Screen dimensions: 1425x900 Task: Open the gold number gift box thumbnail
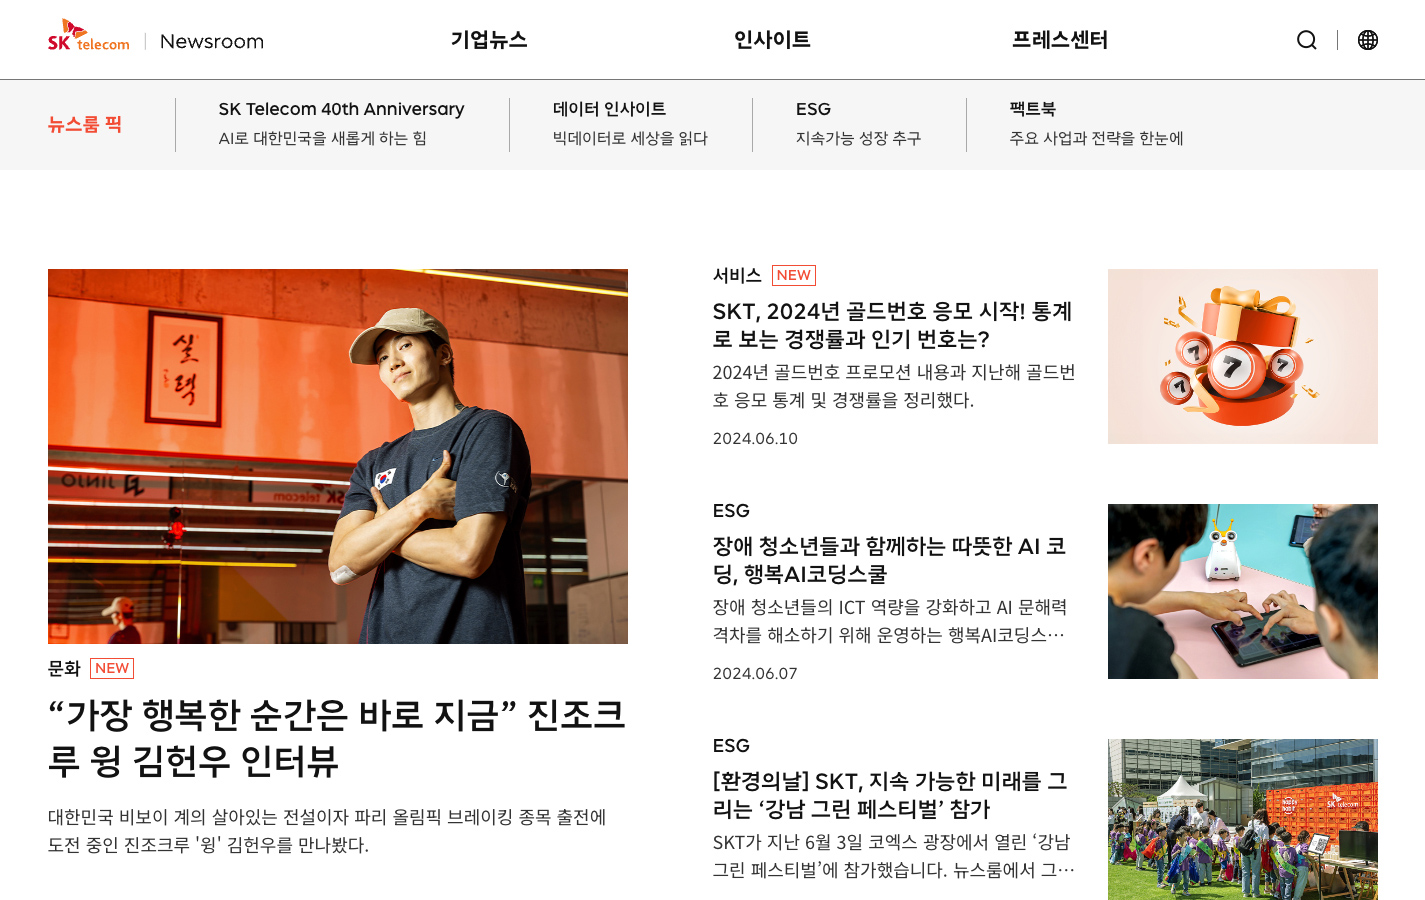(1243, 356)
